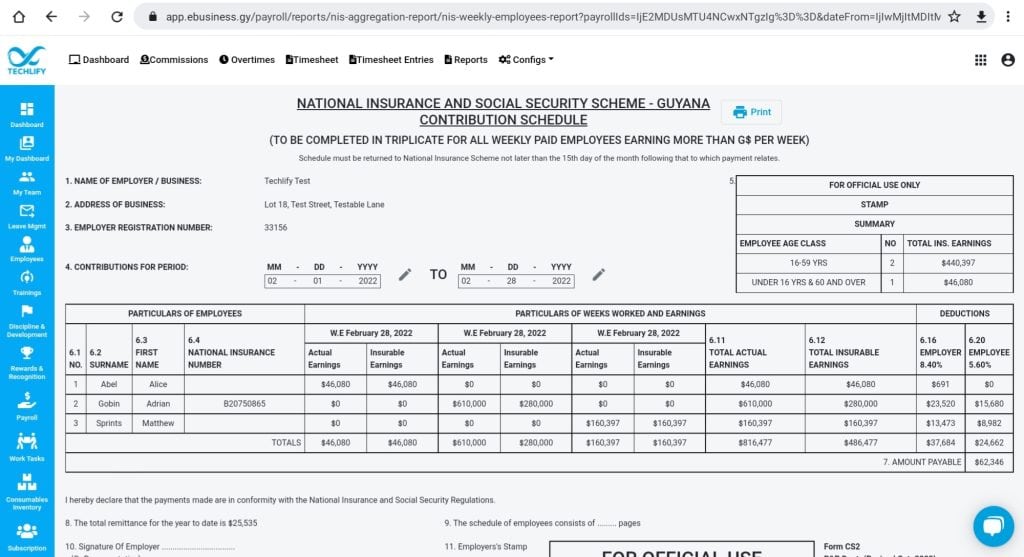Image resolution: width=1024 pixels, height=557 pixels.
Task: Click Gobin's employer deduction $23,520
Action: pos(940,404)
